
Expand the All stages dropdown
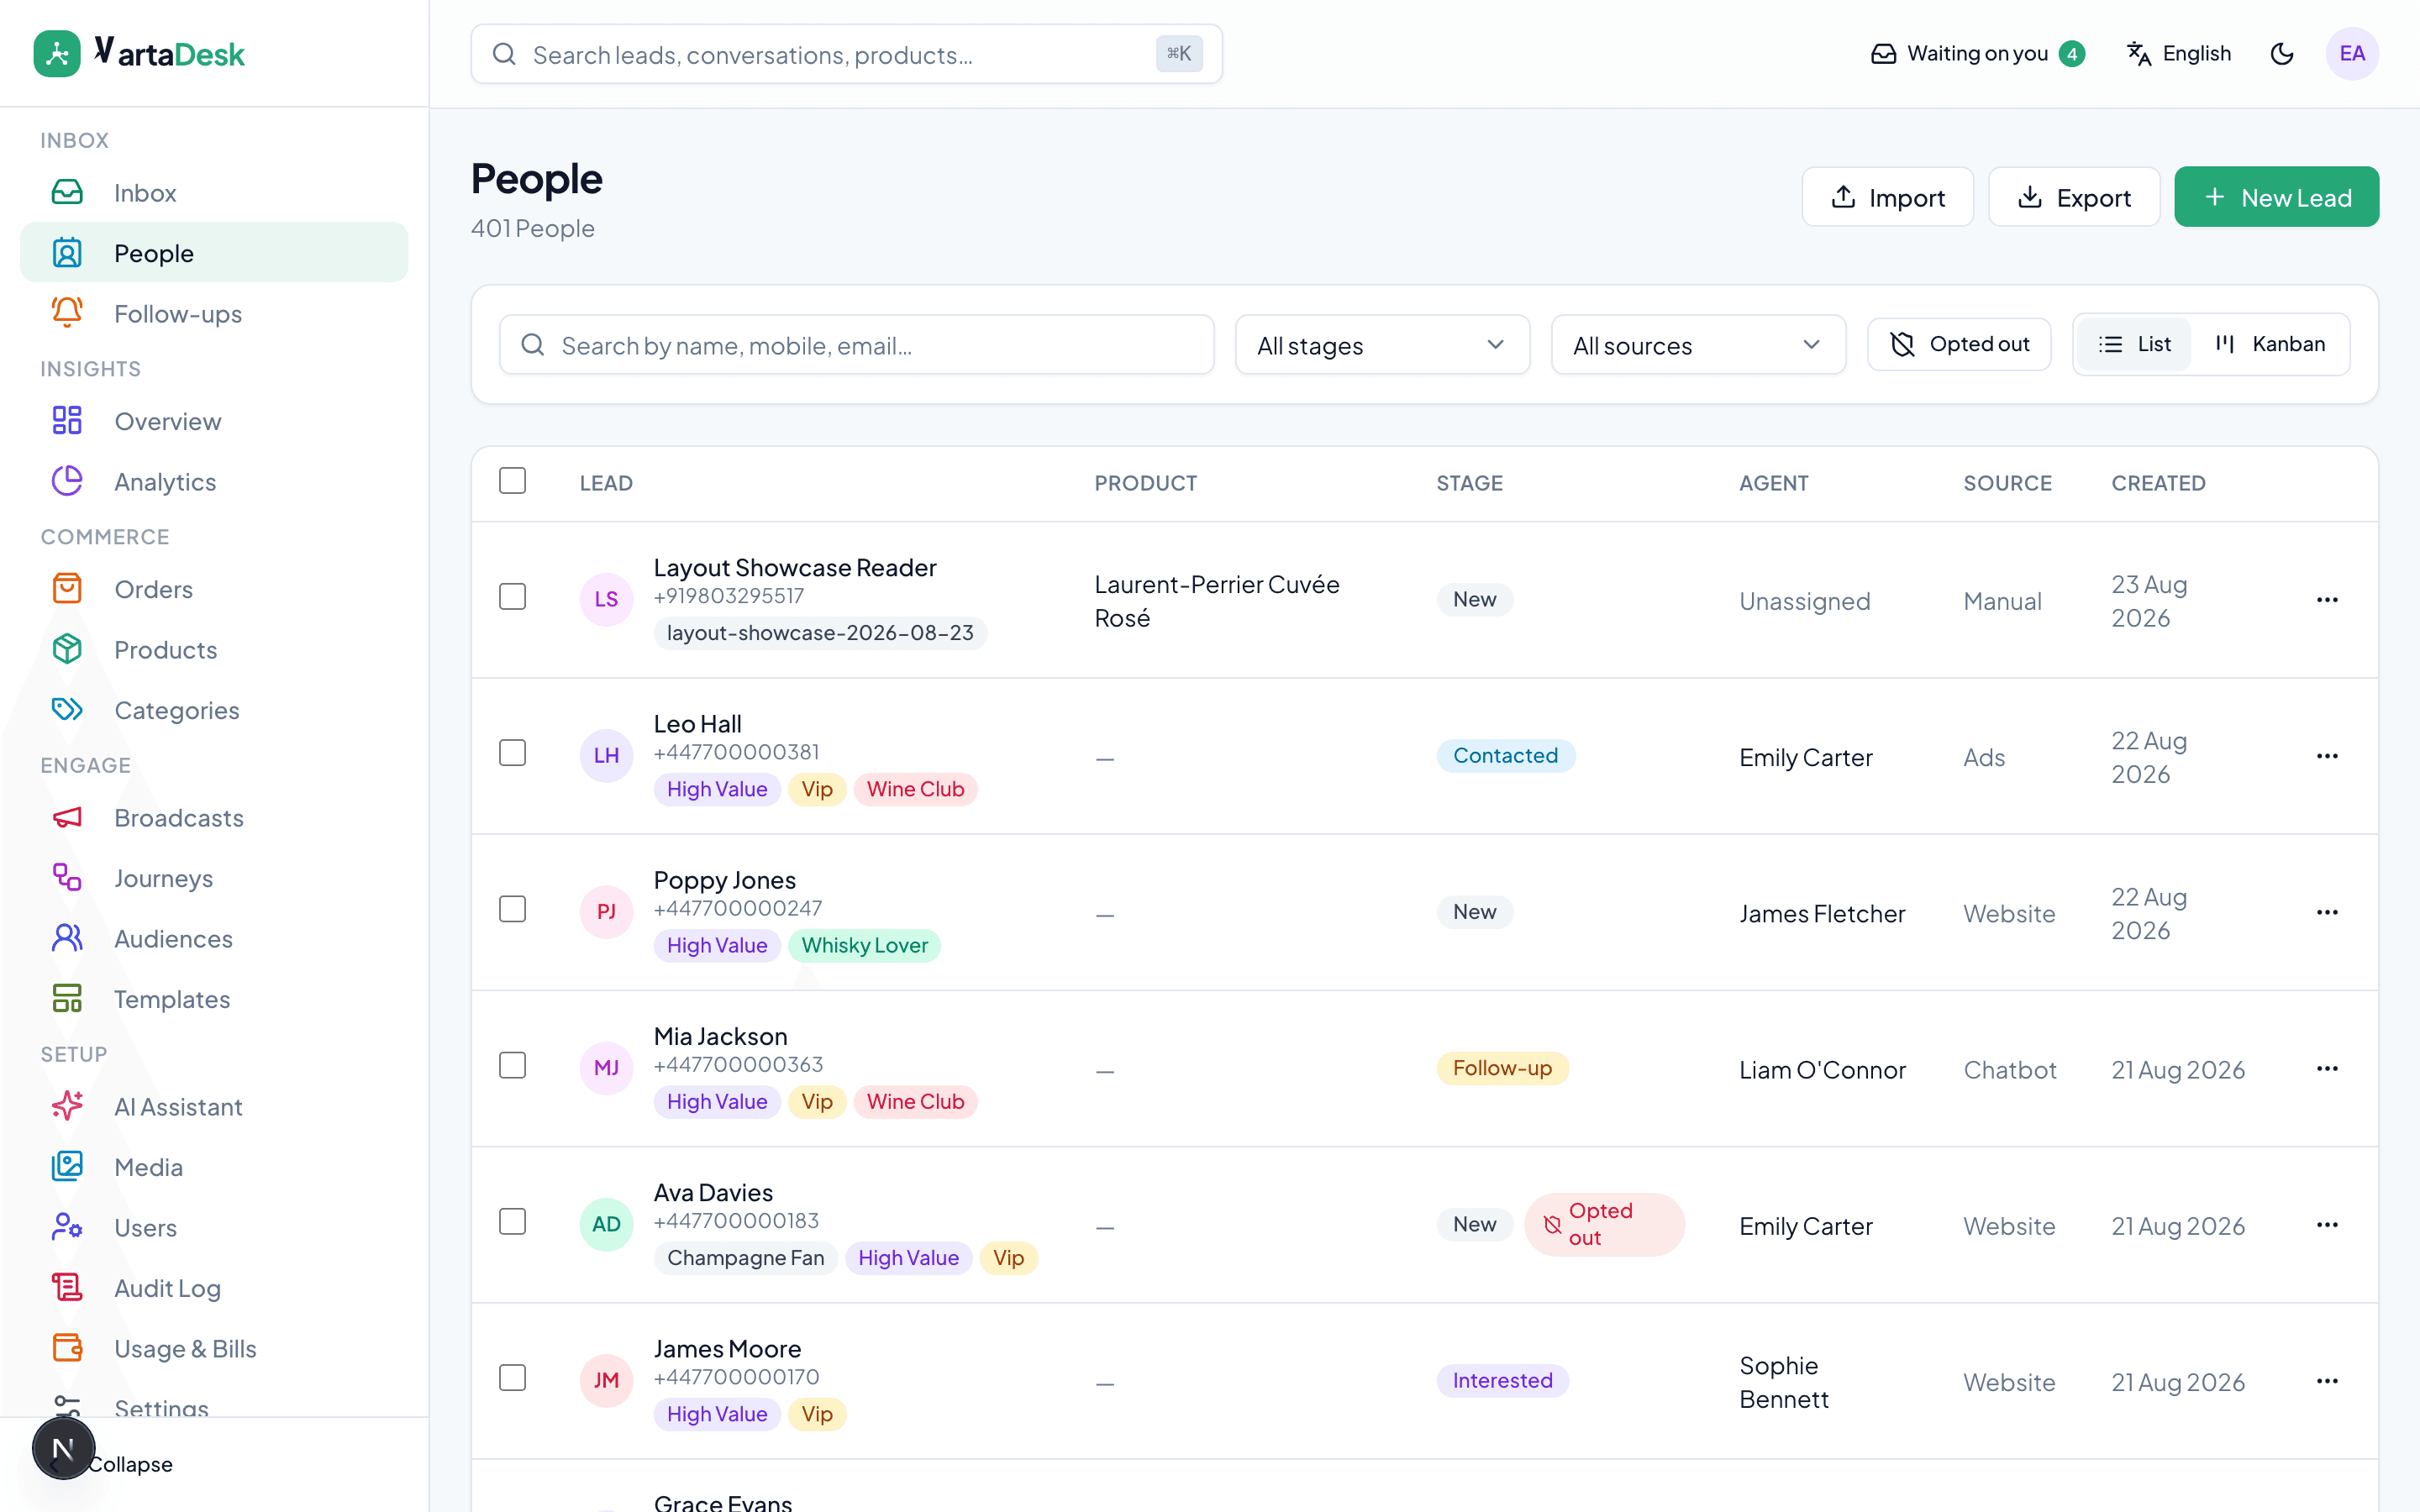tap(1382, 345)
